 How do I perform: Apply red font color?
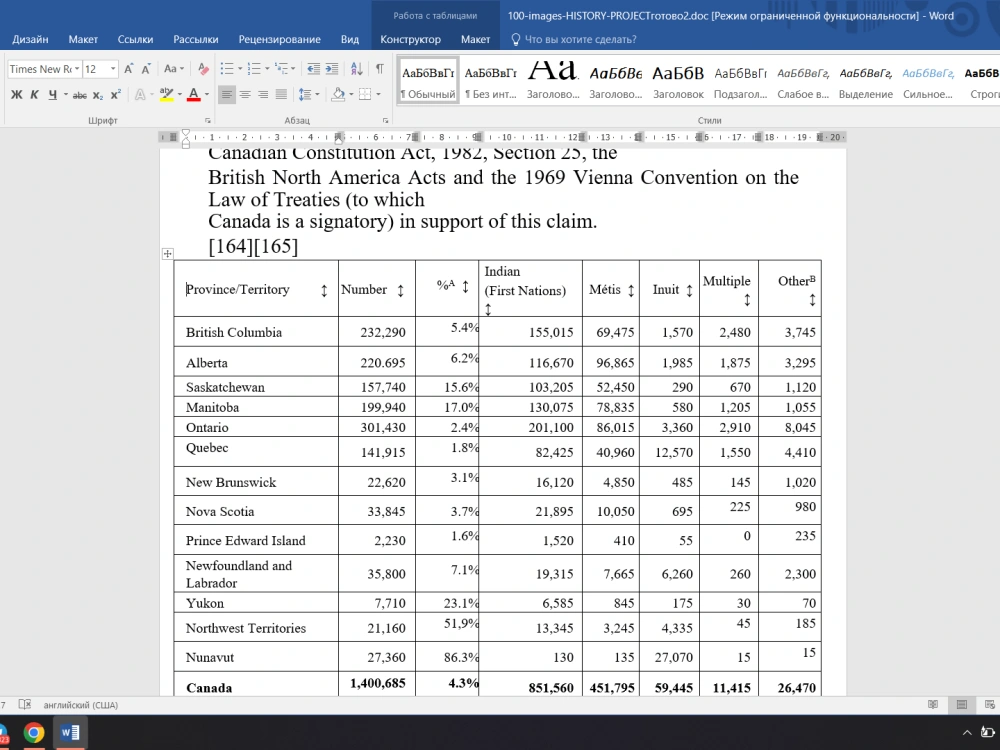click(194, 95)
